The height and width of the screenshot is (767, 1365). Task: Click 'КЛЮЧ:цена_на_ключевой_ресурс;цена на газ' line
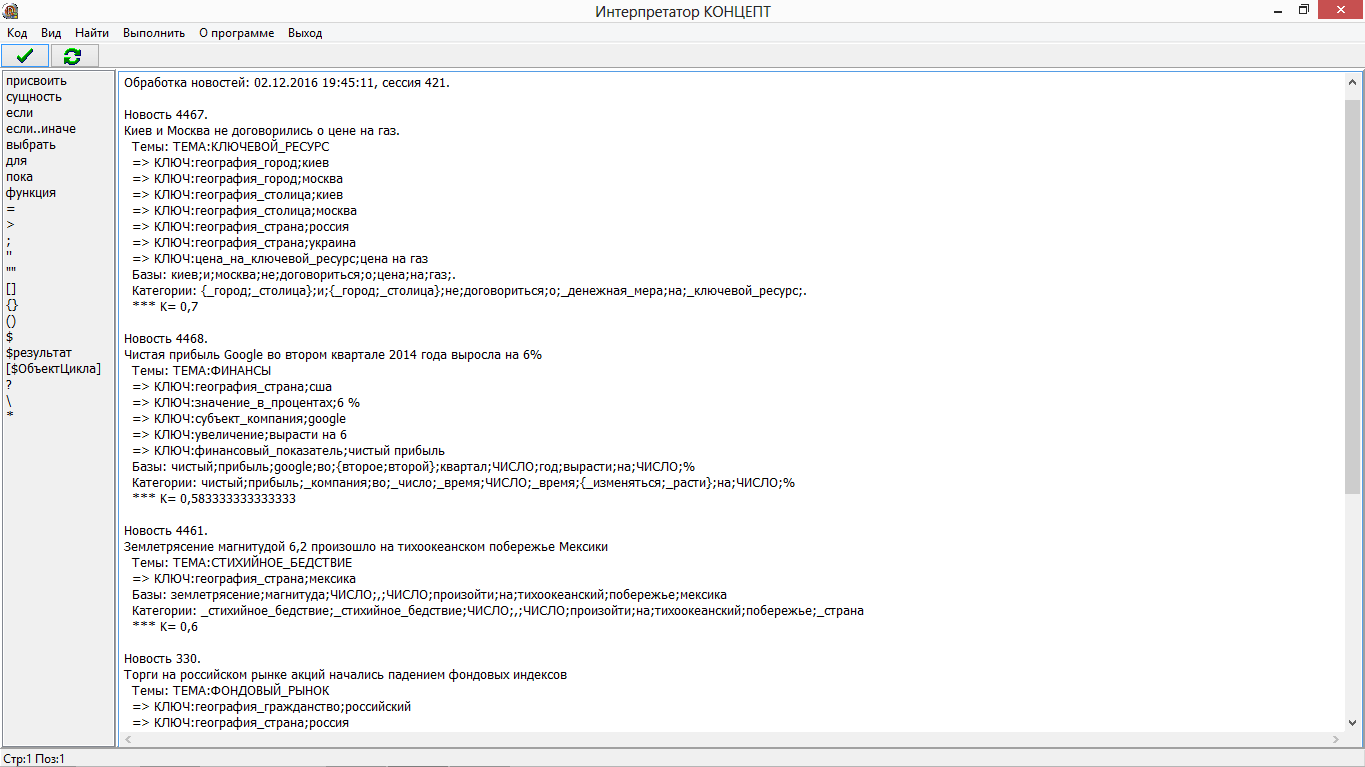279,258
